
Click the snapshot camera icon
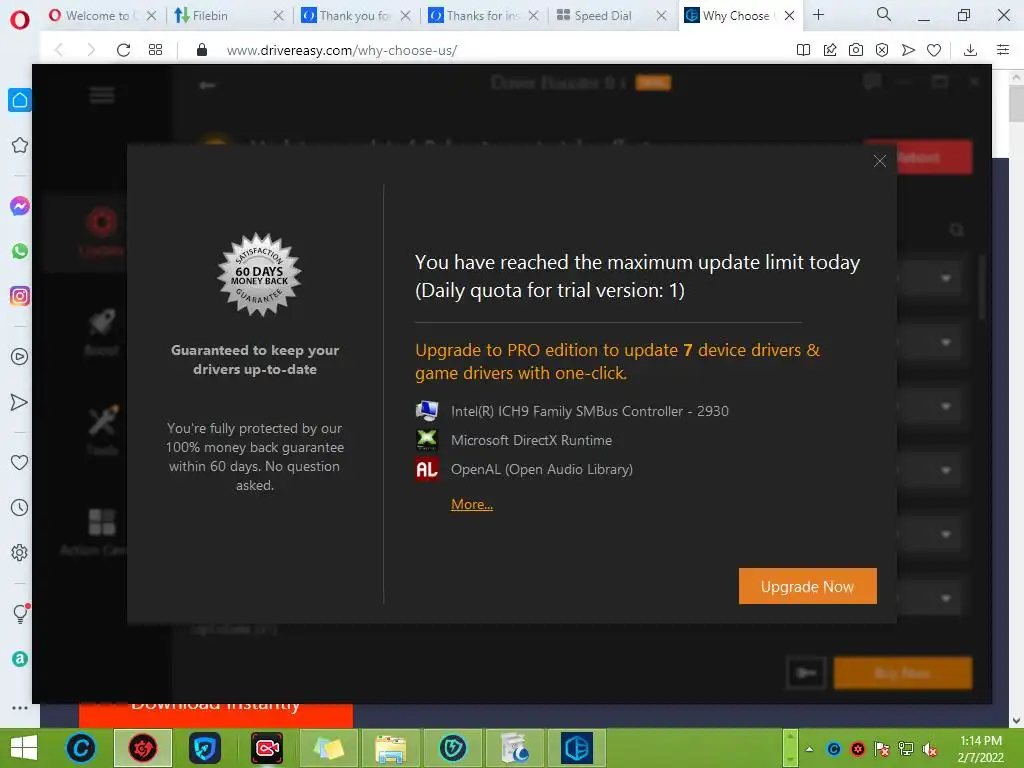856,50
